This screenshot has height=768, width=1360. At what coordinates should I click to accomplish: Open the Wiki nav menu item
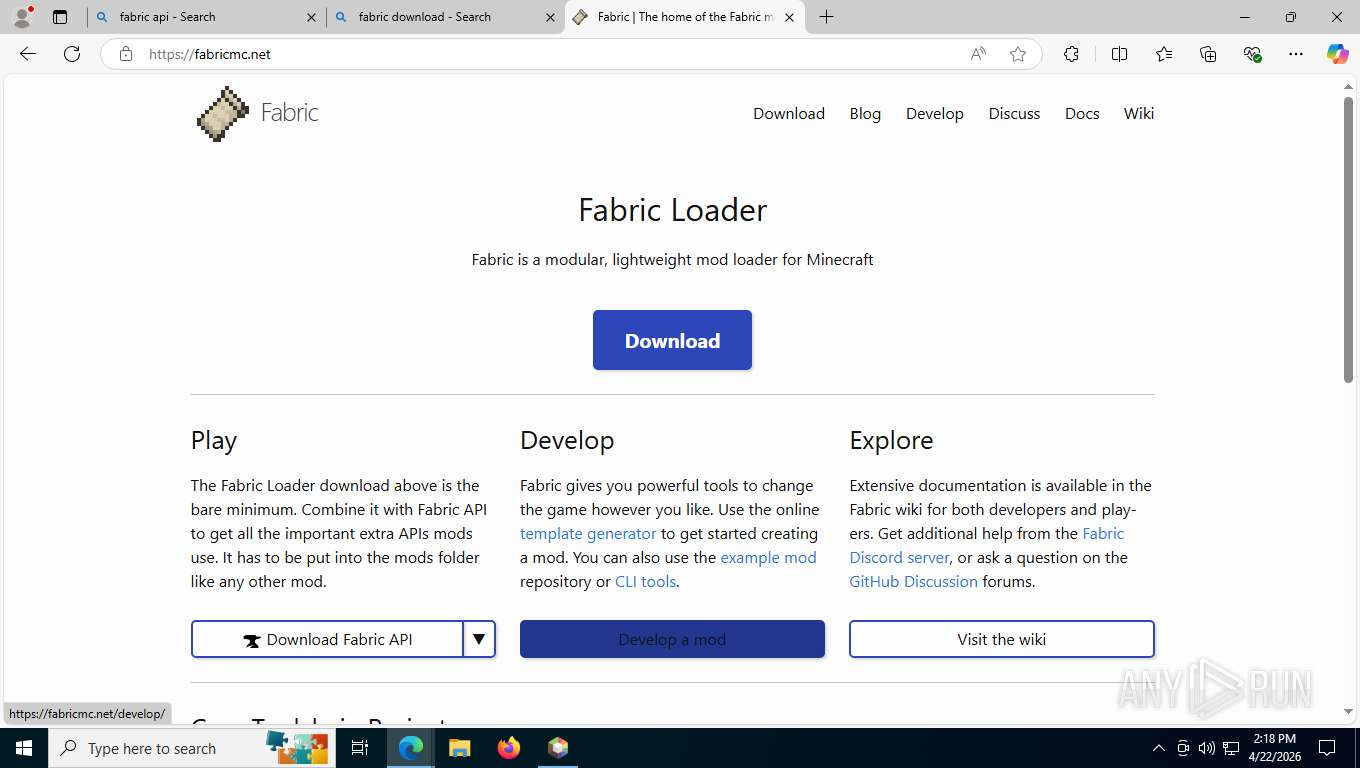1139,113
